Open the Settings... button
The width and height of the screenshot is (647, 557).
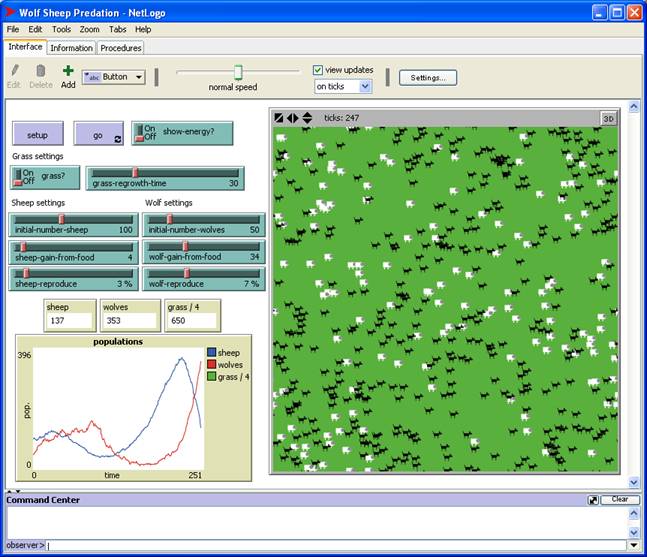pos(428,78)
